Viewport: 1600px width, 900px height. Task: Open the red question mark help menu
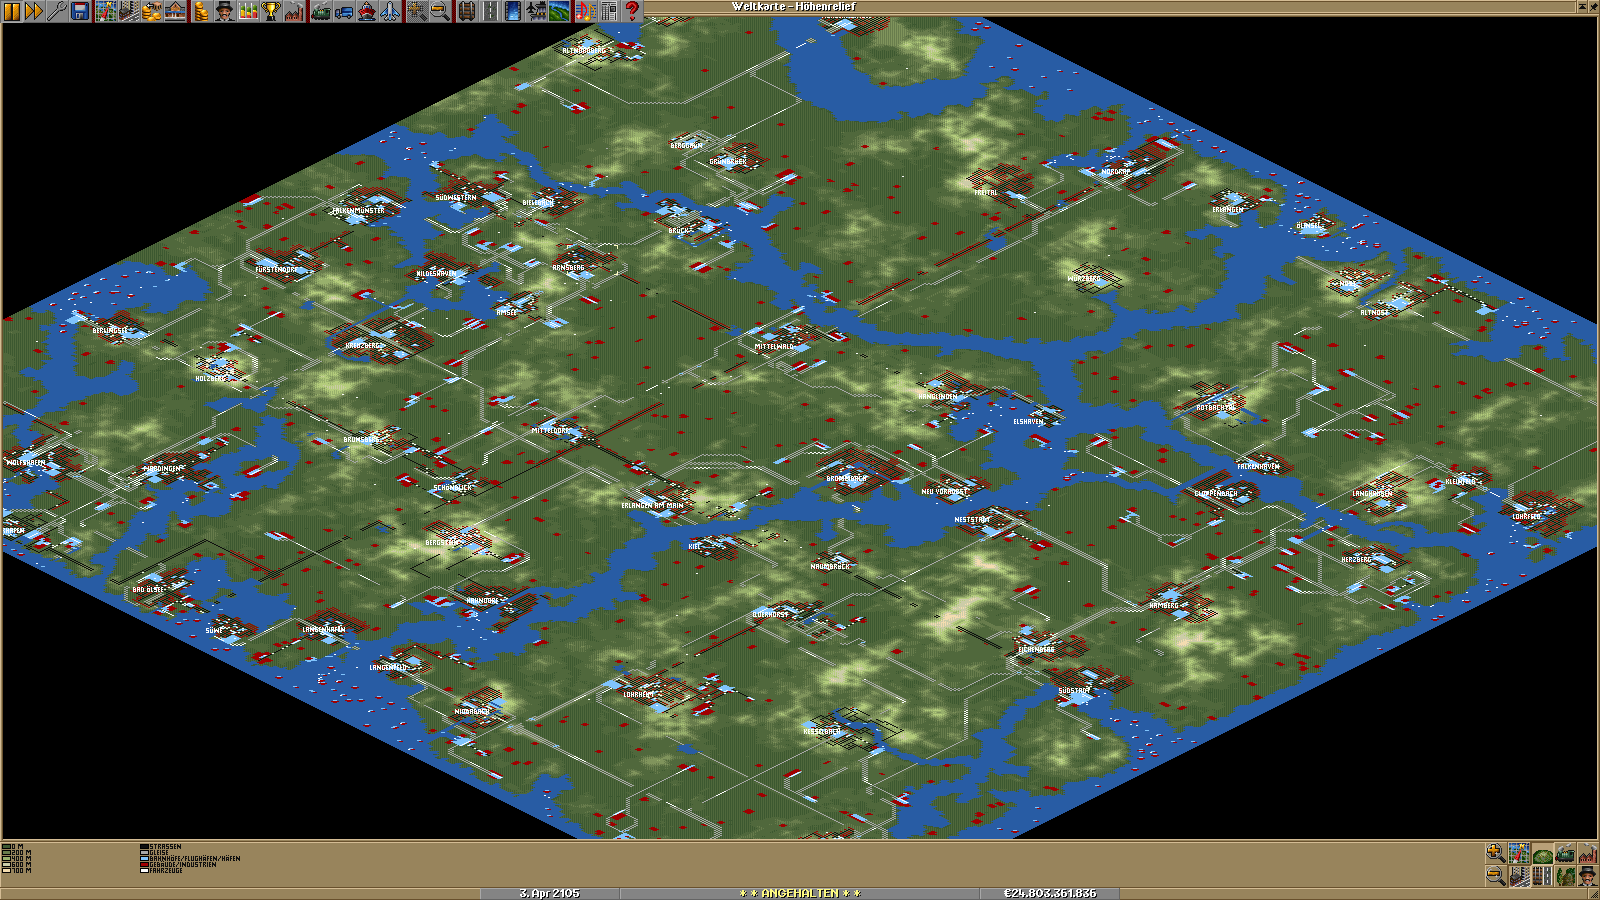(632, 11)
